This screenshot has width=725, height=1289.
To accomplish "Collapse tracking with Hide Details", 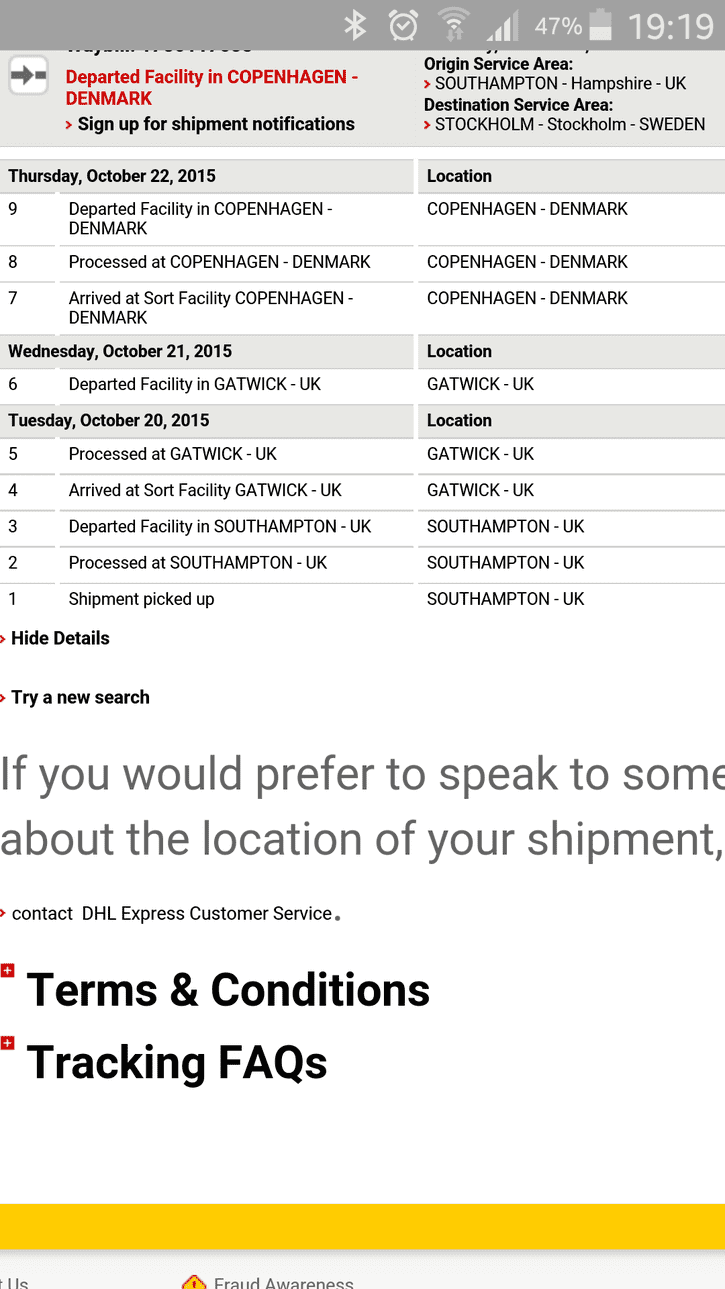I will coord(60,638).
